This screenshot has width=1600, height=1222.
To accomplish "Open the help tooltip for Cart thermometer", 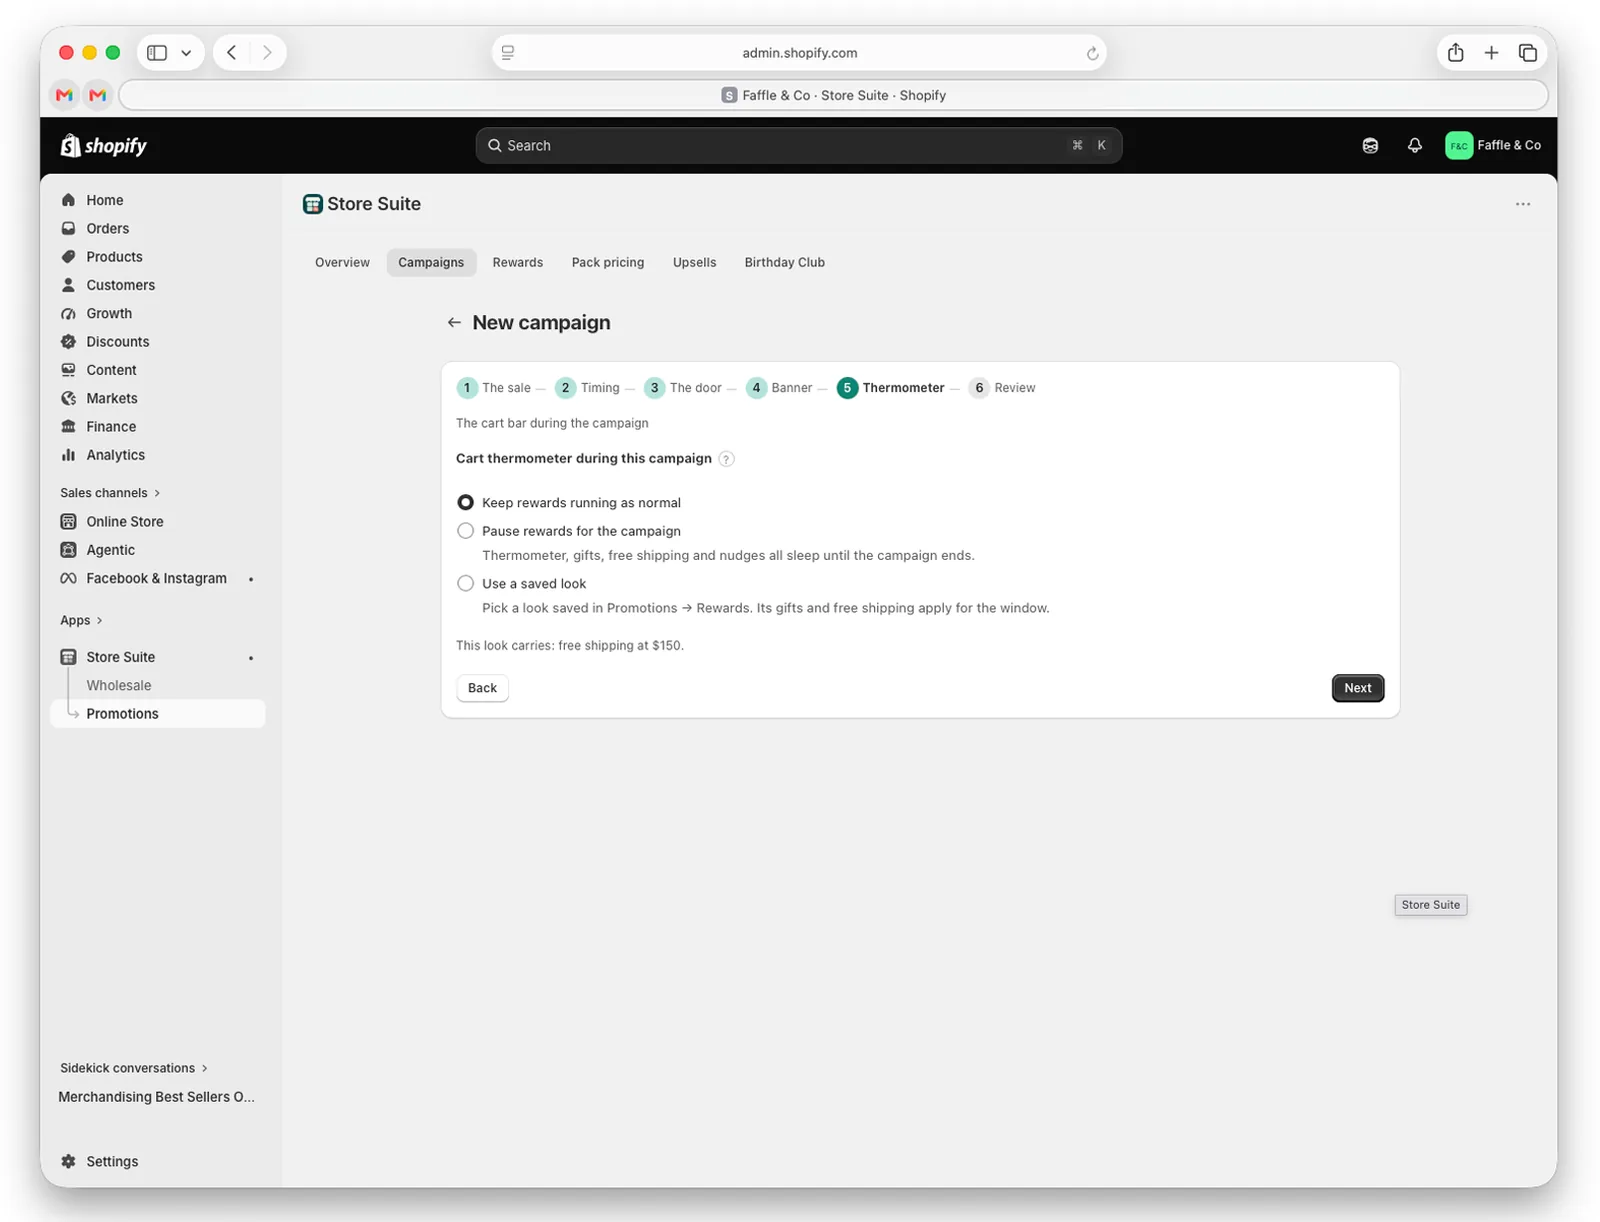I will [x=727, y=459].
